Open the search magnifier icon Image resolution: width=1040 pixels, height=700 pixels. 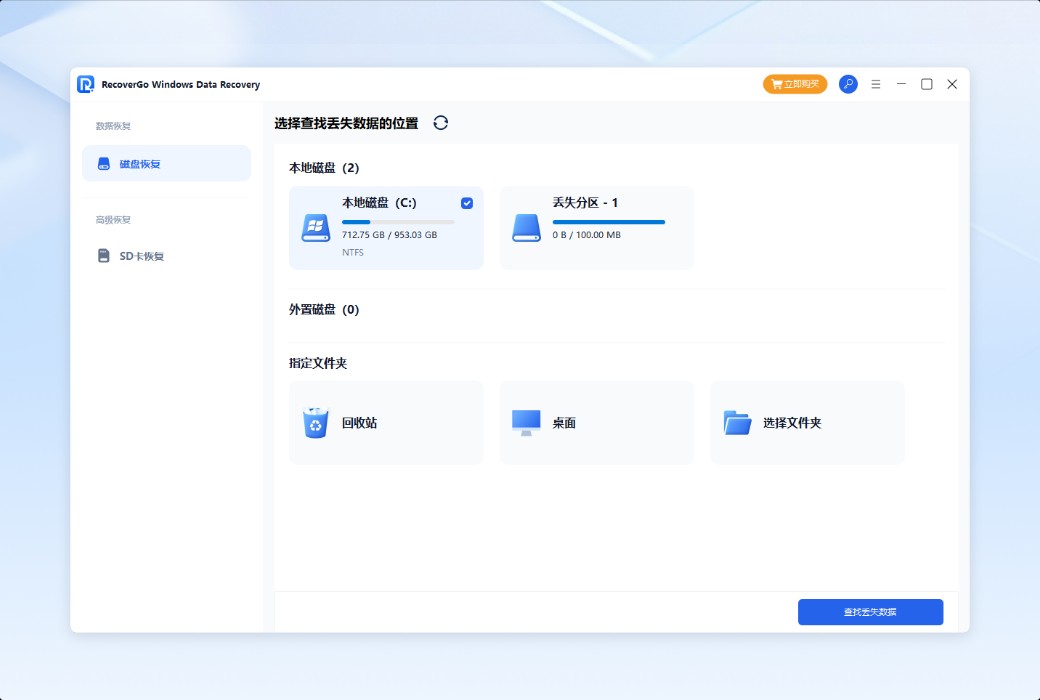848,84
